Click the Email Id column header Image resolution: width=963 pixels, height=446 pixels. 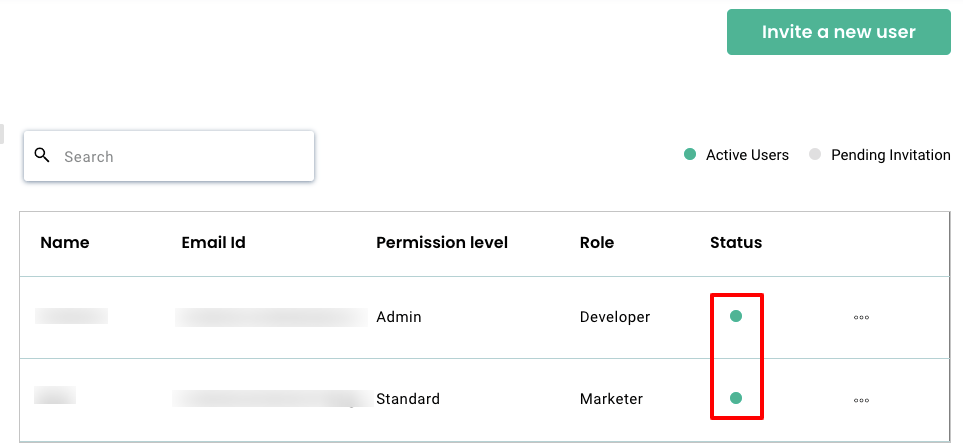[x=214, y=243]
